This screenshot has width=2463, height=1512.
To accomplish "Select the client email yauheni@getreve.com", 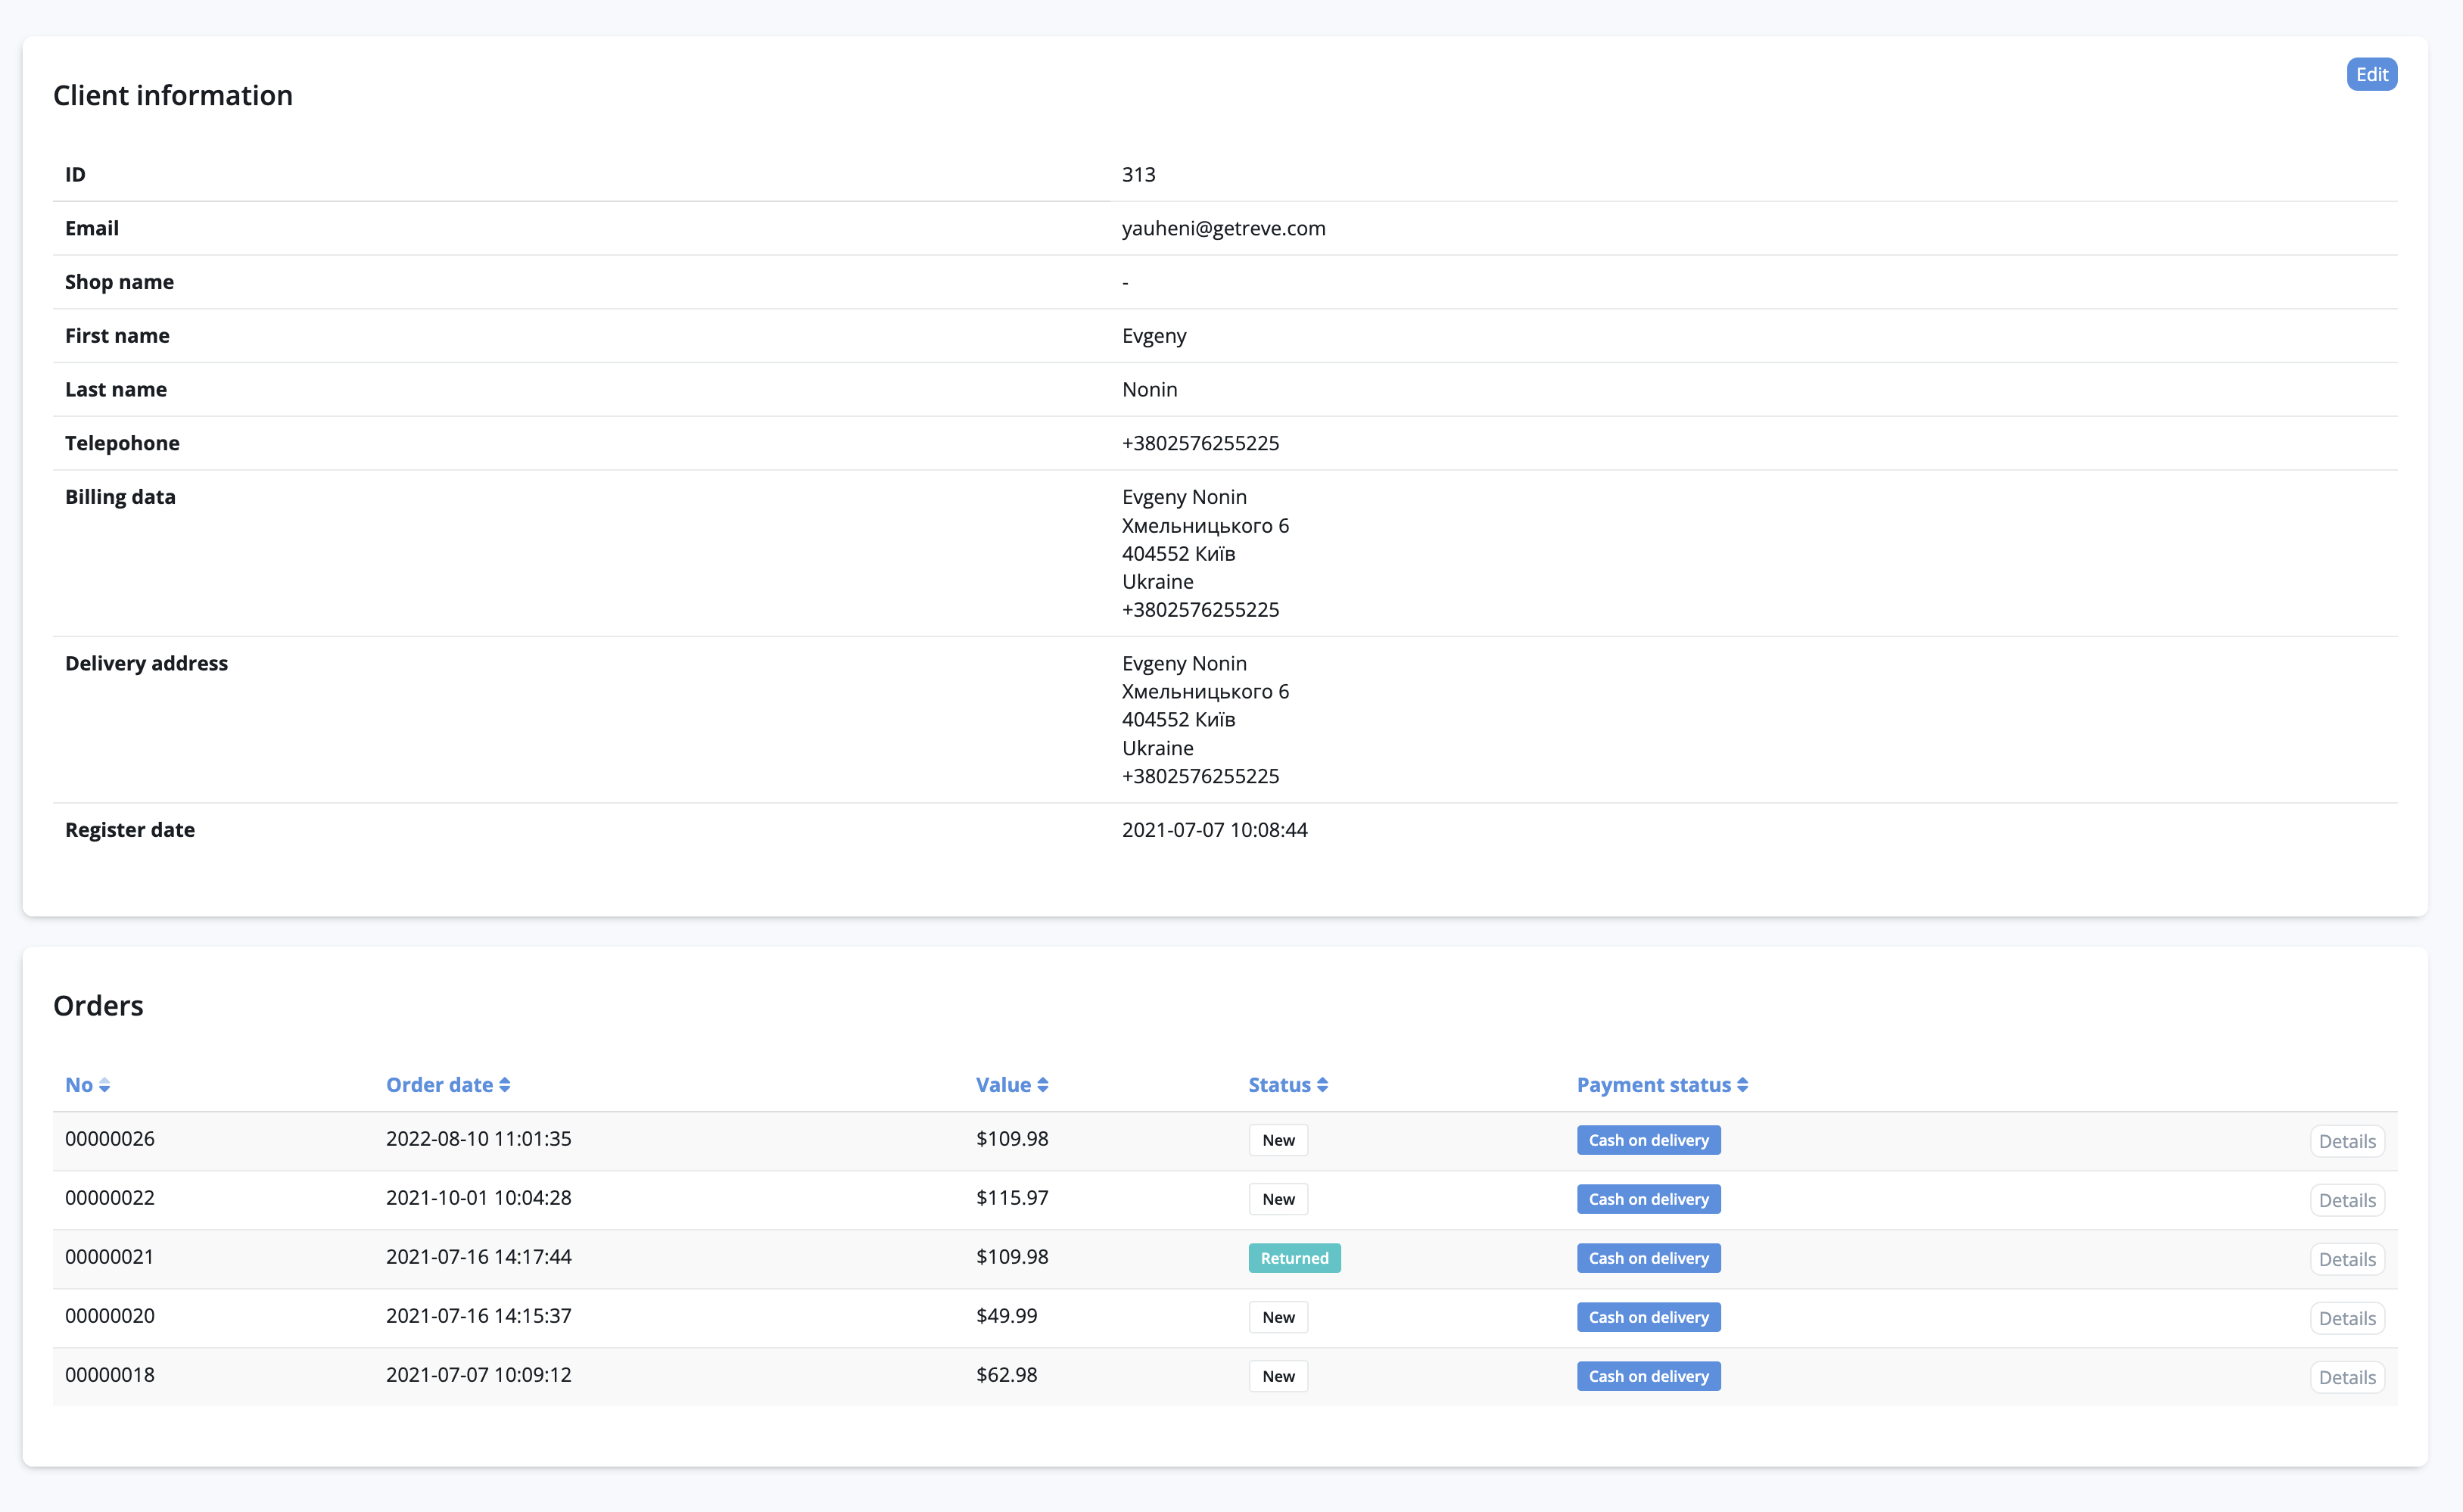I will point(1222,228).
